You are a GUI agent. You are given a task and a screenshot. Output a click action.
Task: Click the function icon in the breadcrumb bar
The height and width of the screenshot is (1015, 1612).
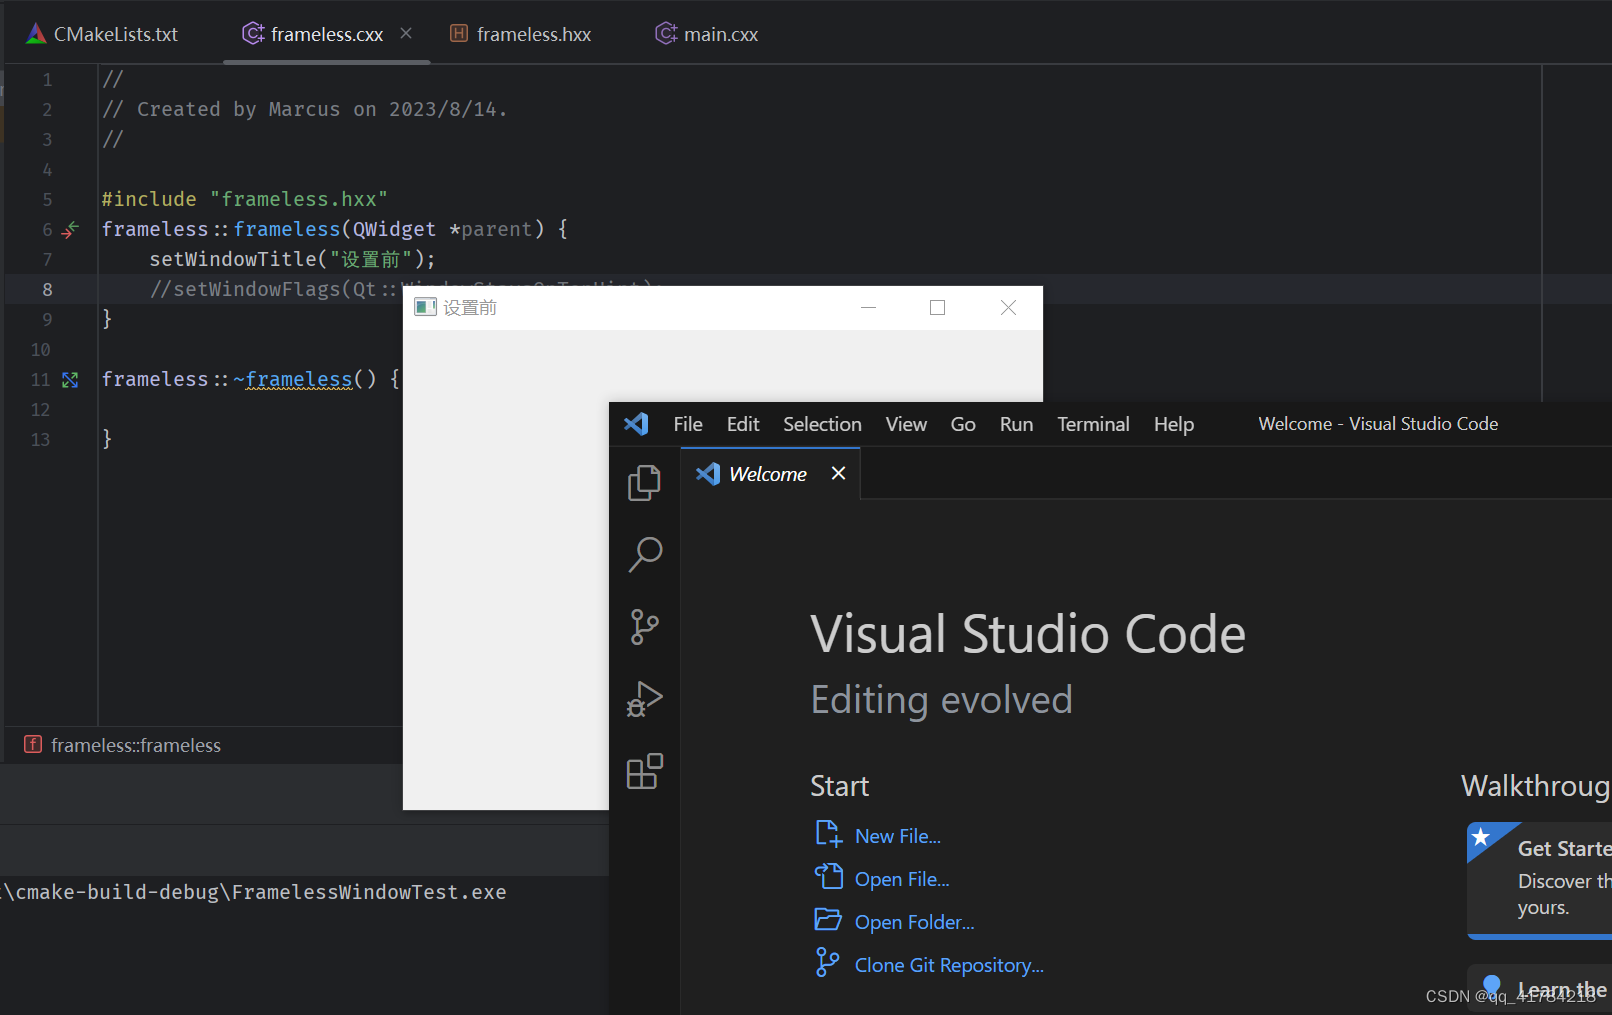(33, 744)
